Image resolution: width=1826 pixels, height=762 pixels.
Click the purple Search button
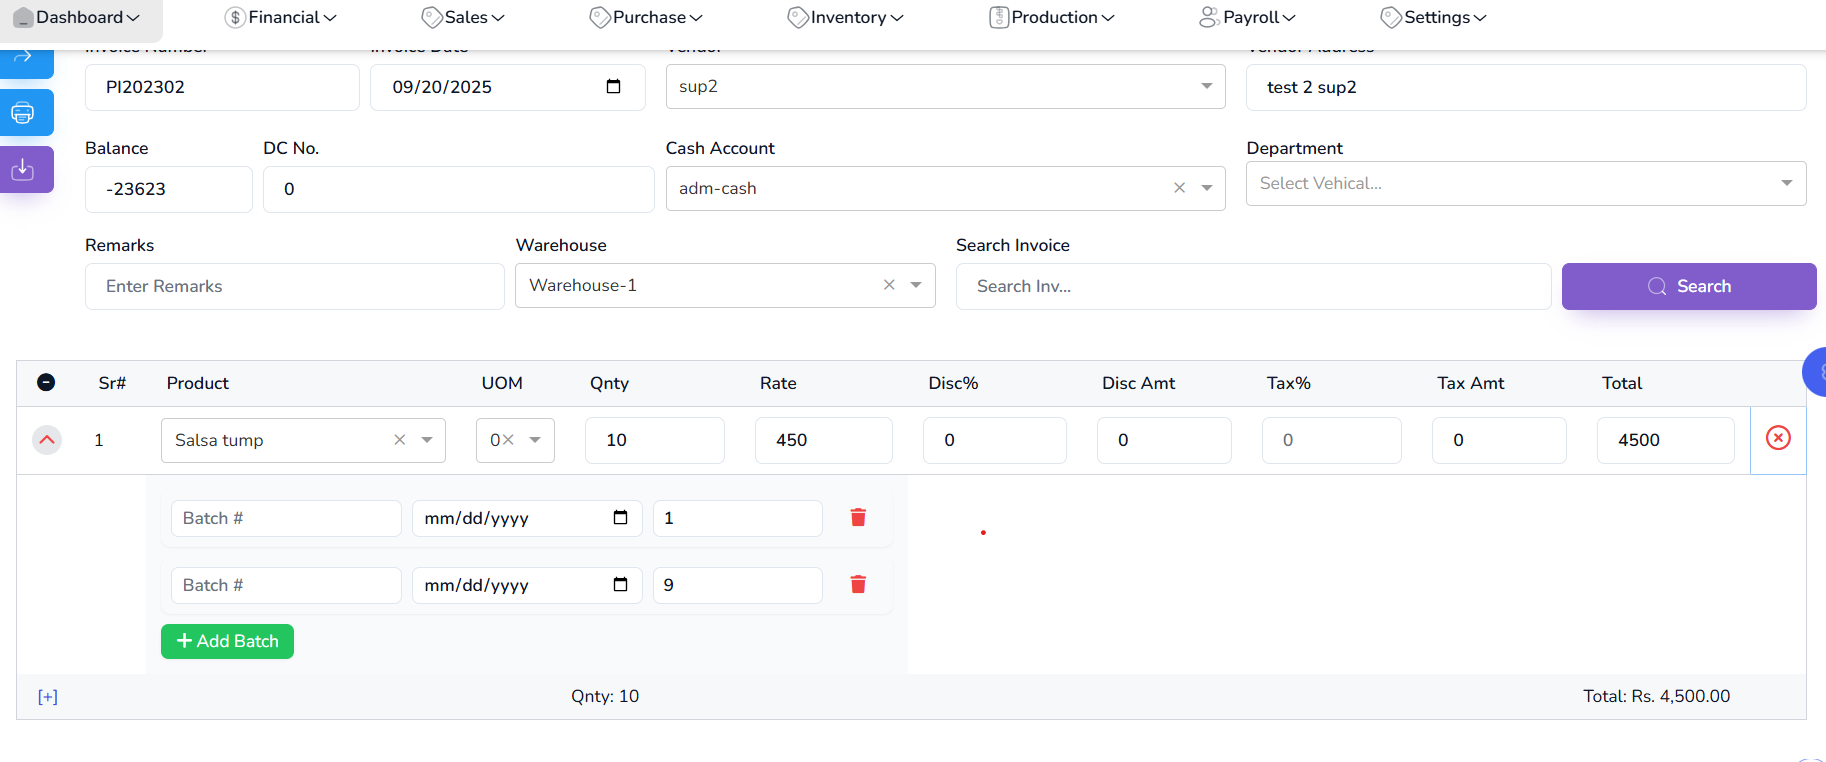click(1688, 286)
